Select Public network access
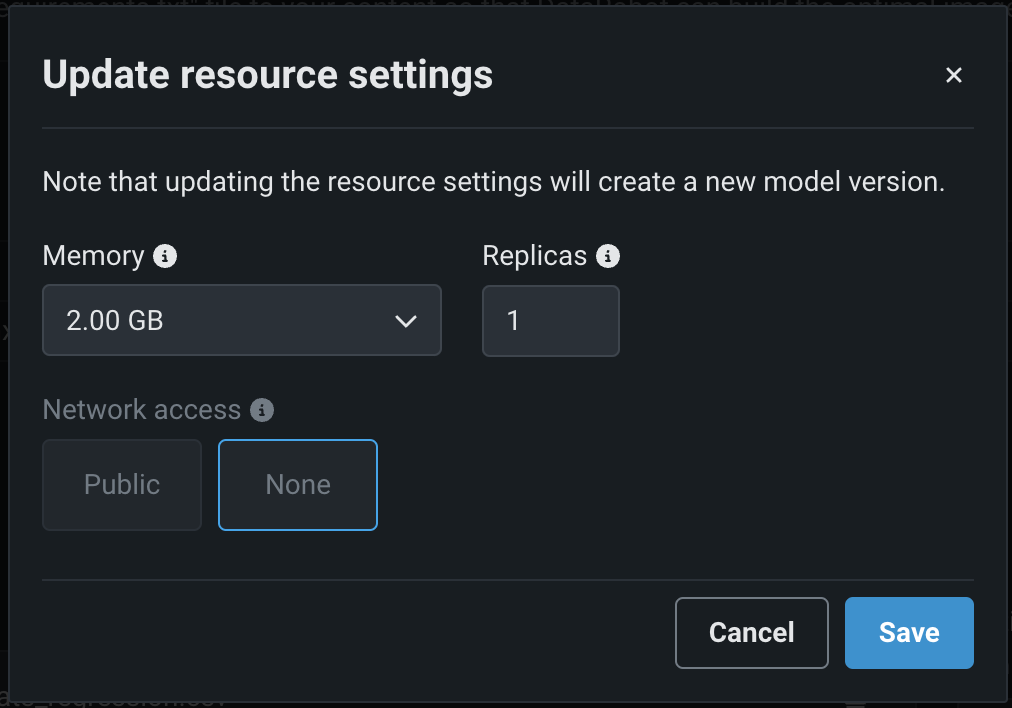This screenshot has width=1012, height=708. [x=122, y=485]
